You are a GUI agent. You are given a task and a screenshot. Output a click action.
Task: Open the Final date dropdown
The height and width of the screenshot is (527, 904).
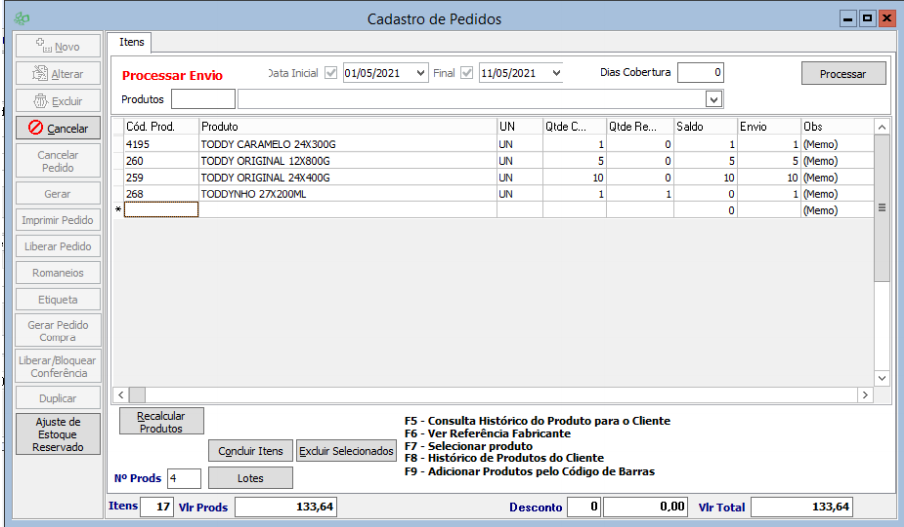click(556, 73)
